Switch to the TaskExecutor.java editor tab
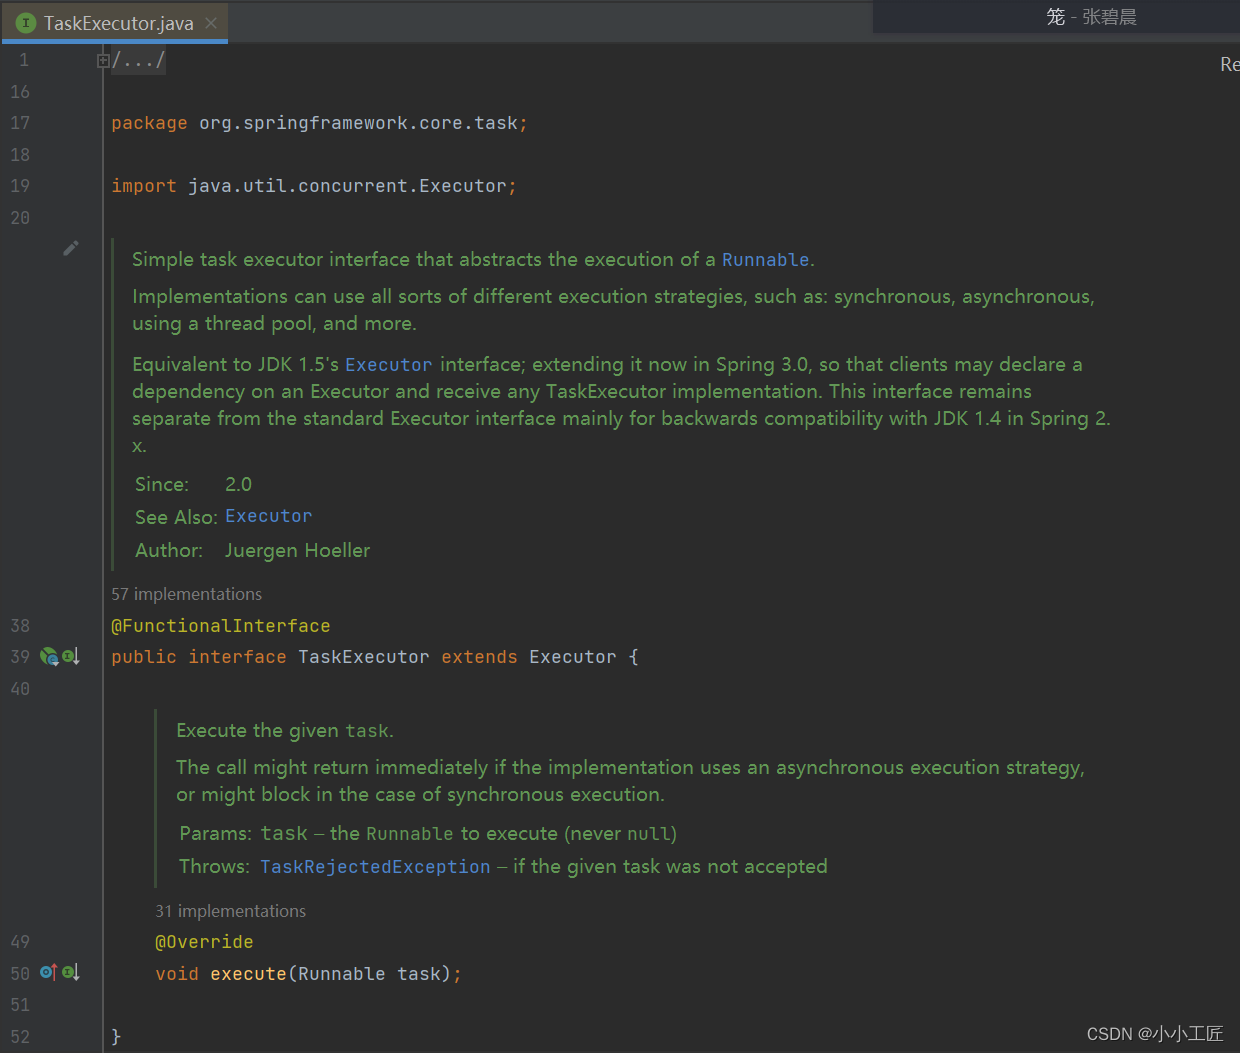This screenshot has width=1240, height=1053. [x=118, y=23]
